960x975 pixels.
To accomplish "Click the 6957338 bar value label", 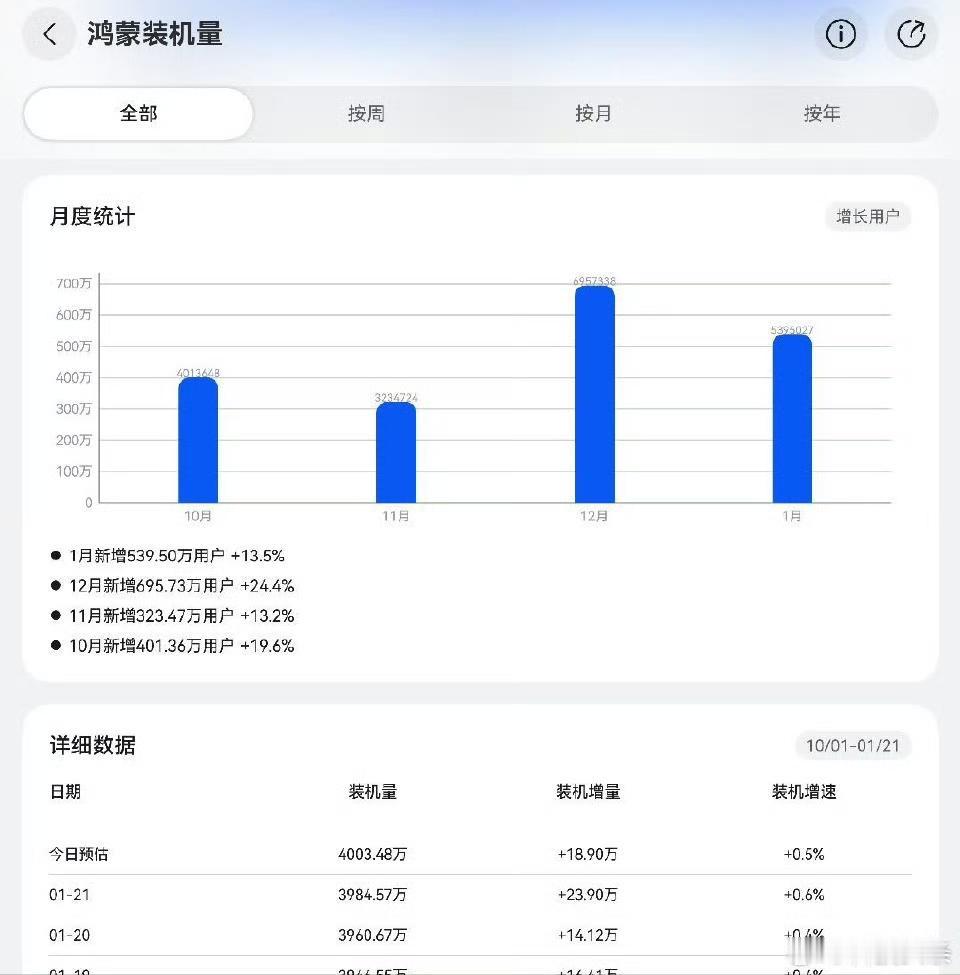I will 594,281.
